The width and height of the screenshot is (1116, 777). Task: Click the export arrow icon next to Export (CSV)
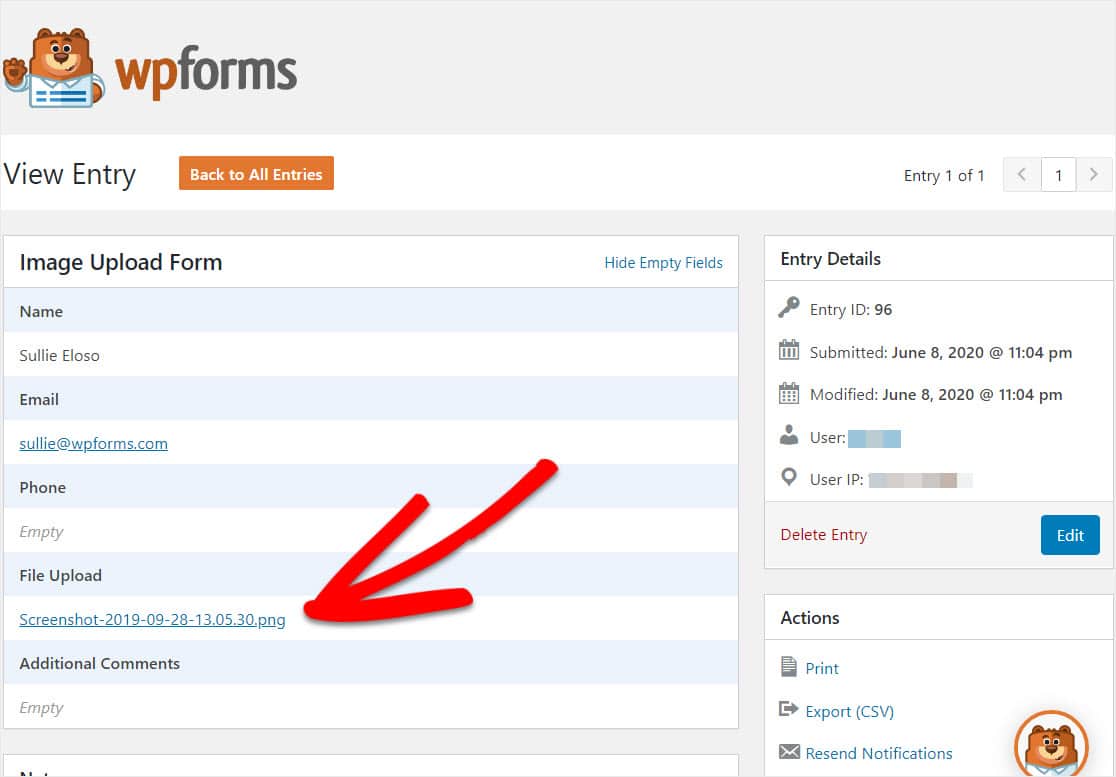click(x=789, y=709)
